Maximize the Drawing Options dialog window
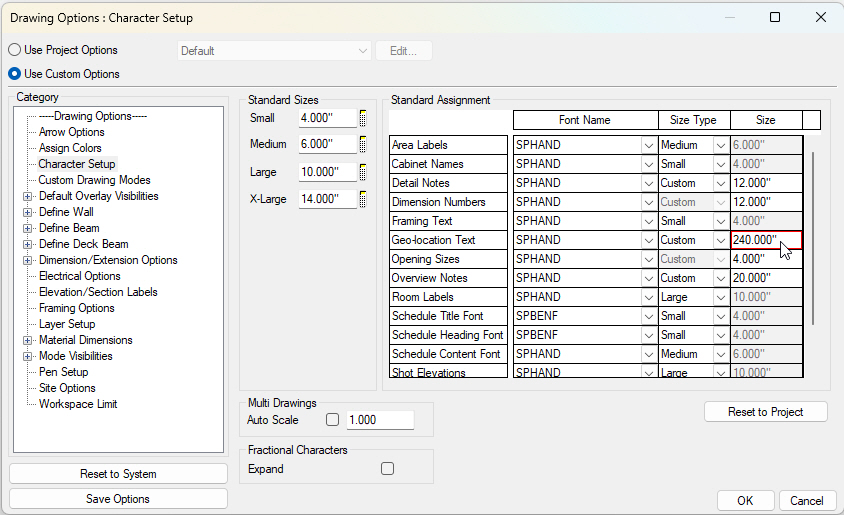Image resolution: width=844 pixels, height=515 pixels. [775, 17]
